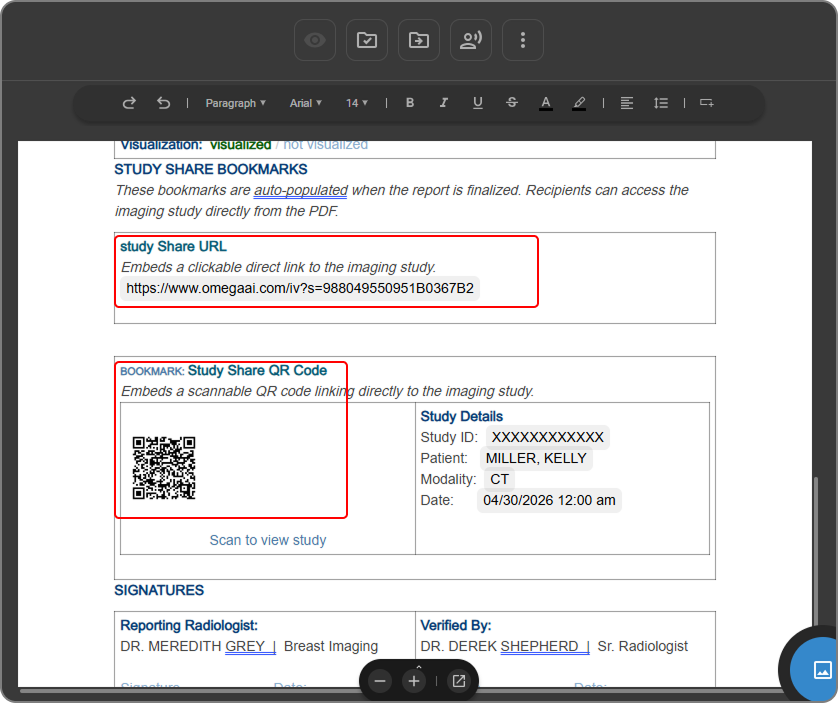Click the Reporting Radiologist label
Image resolution: width=838 pixels, height=703 pixels.
point(189,625)
